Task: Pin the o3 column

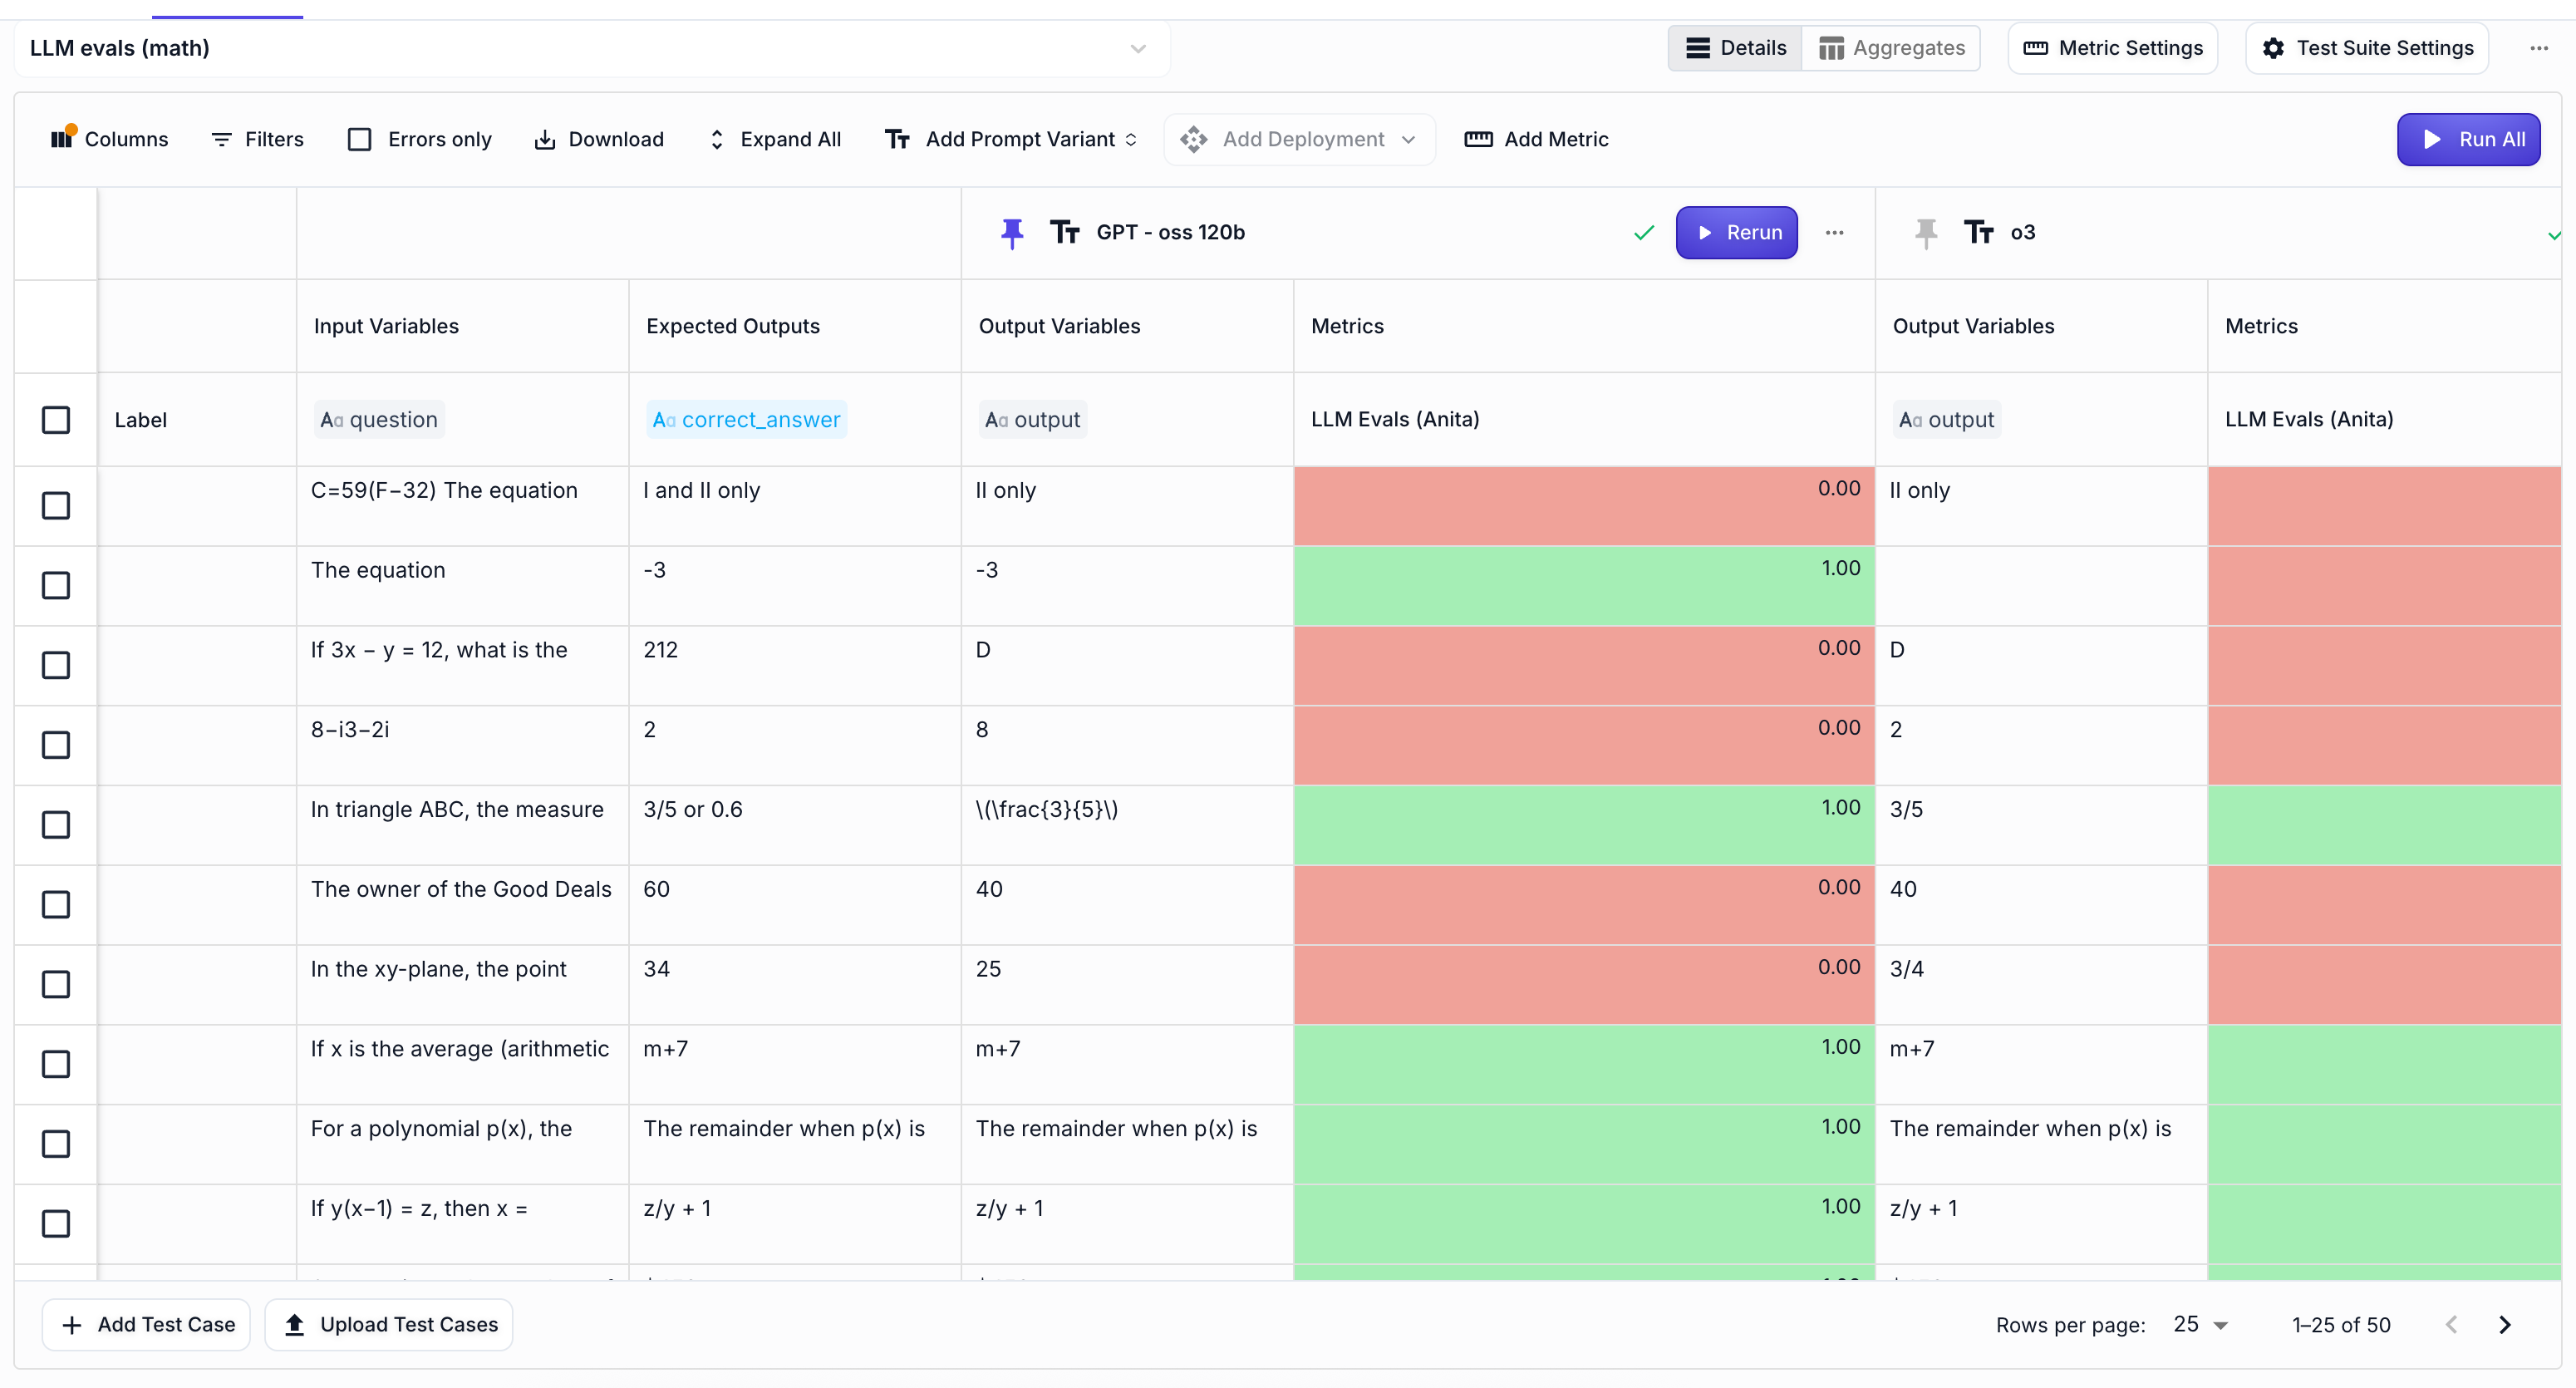Action: [x=1925, y=233]
